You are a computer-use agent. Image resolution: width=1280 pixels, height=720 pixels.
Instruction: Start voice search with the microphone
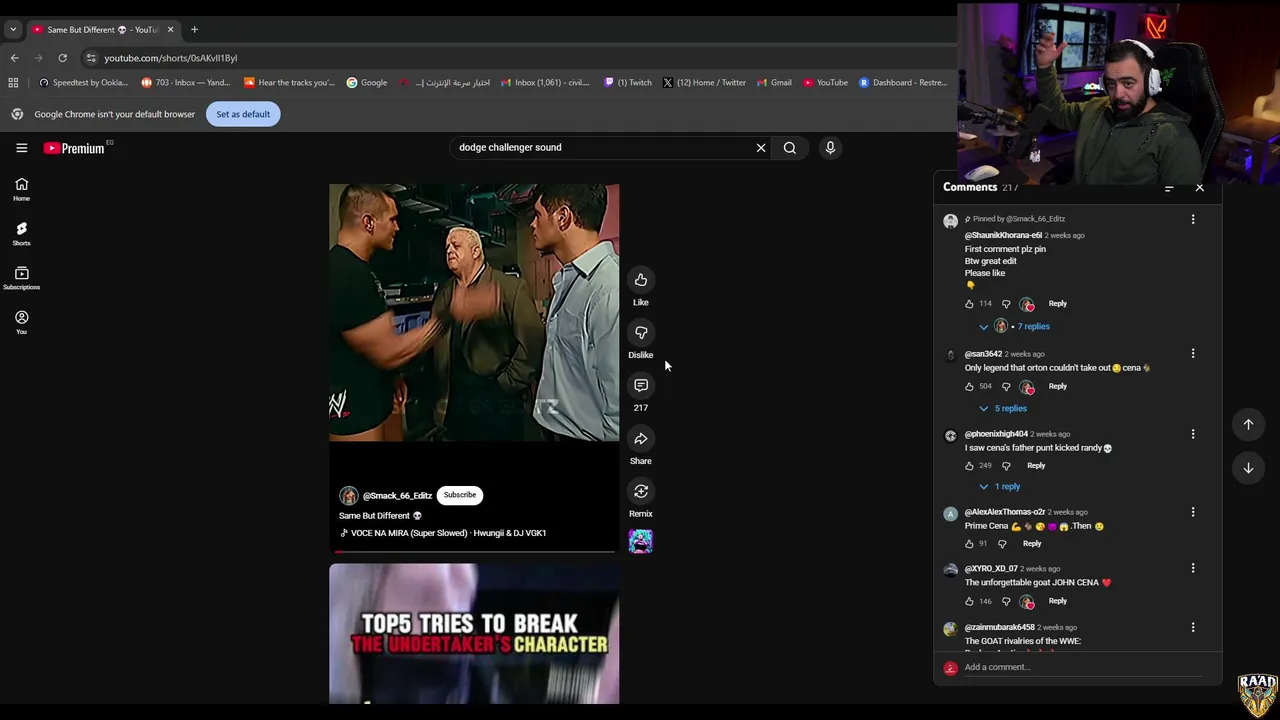coord(830,148)
